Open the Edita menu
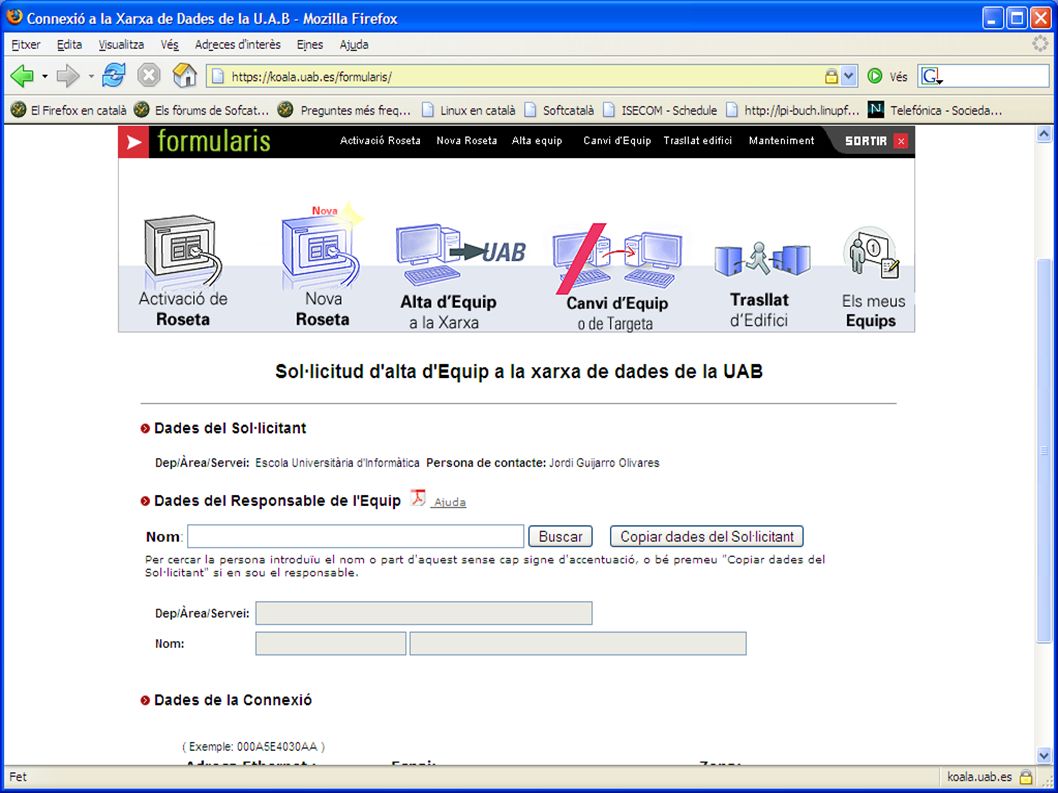This screenshot has height=793, width=1058. [x=69, y=45]
